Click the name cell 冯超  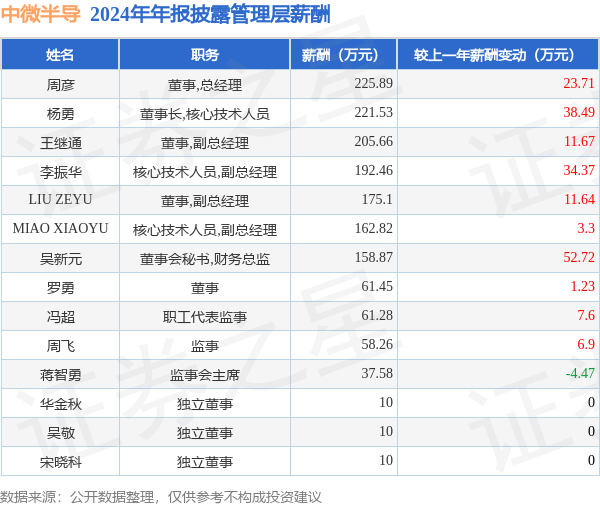[60, 317]
